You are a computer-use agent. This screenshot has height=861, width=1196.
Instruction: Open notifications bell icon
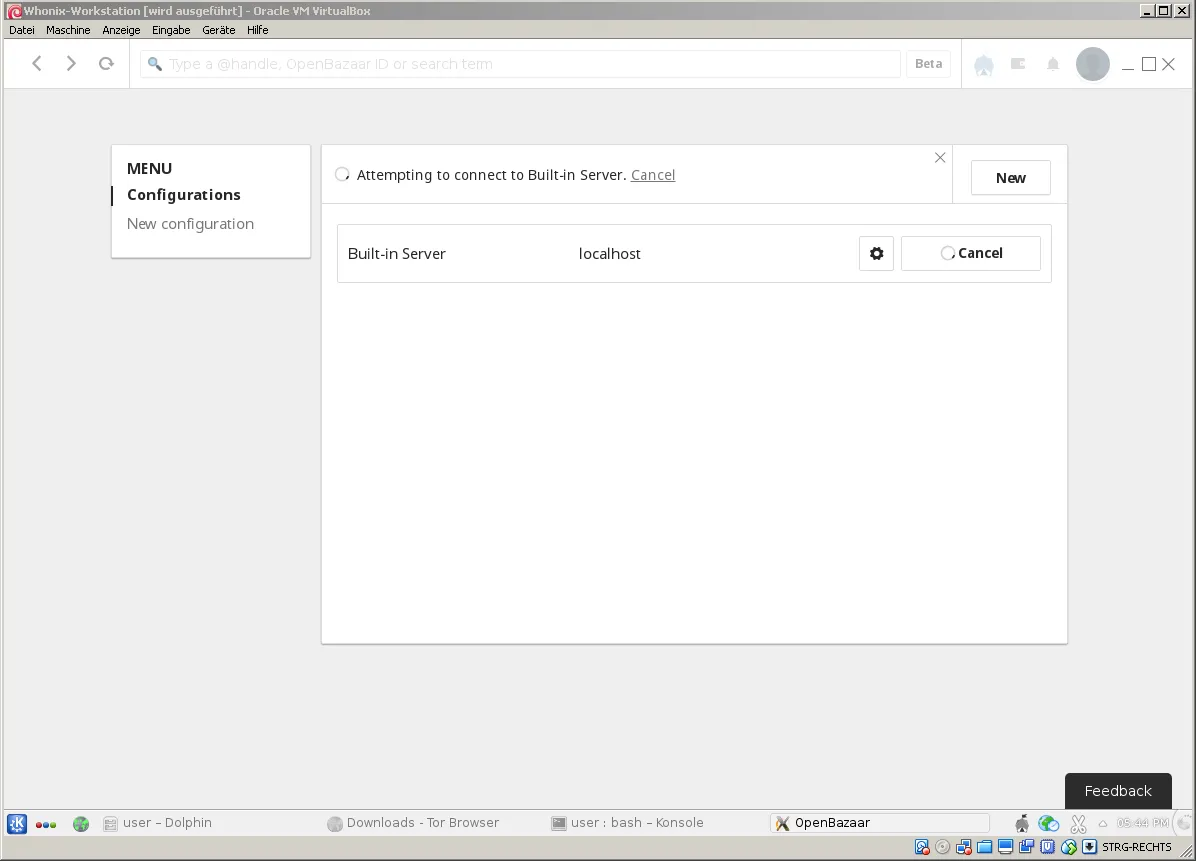[x=1053, y=64]
